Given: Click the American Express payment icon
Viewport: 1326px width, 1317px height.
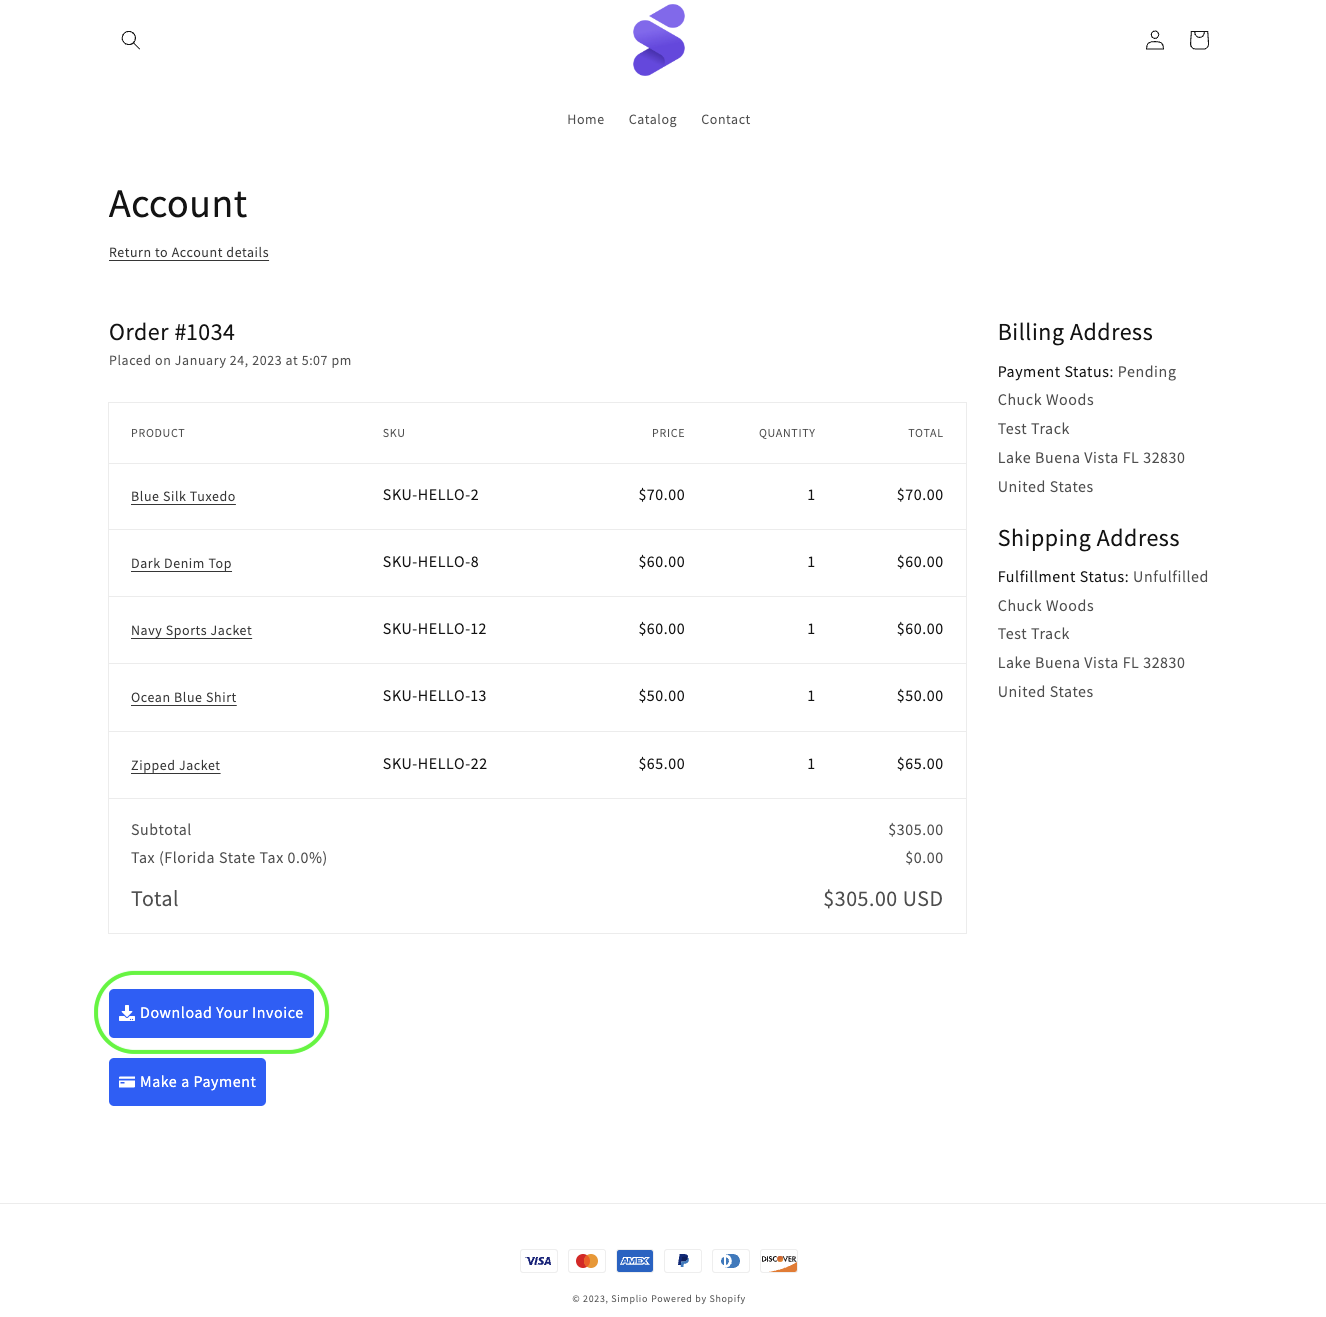Looking at the screenshot, I should click(x=635, y=1261).
